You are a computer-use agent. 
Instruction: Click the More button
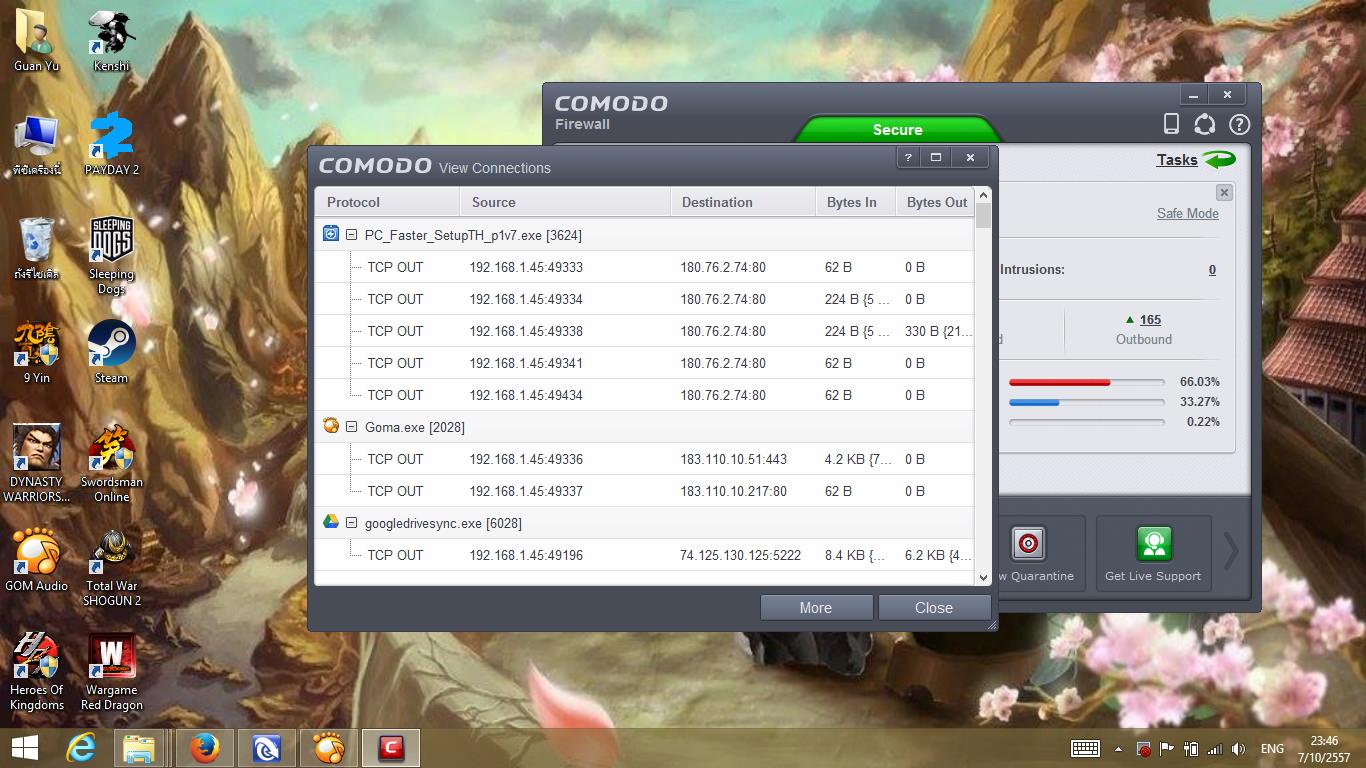816,608
